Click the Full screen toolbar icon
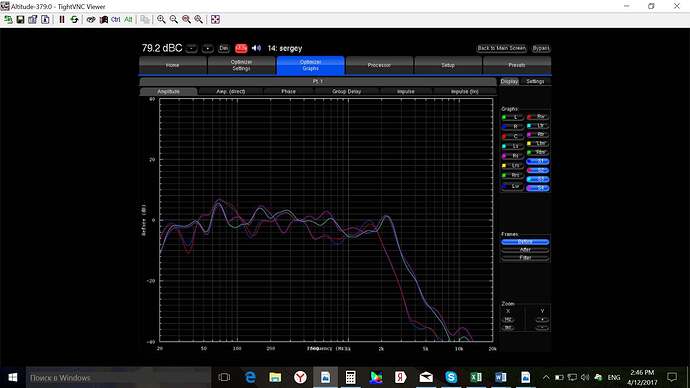Screen dimensions: 690x388 [x=215, y=19]
